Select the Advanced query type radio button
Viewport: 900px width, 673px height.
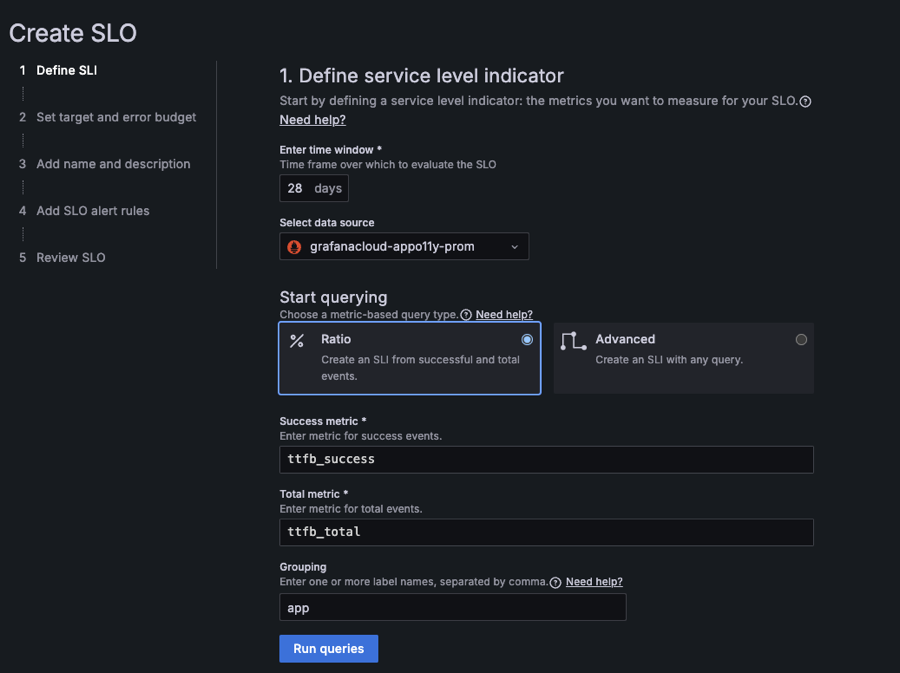point(801,339)
